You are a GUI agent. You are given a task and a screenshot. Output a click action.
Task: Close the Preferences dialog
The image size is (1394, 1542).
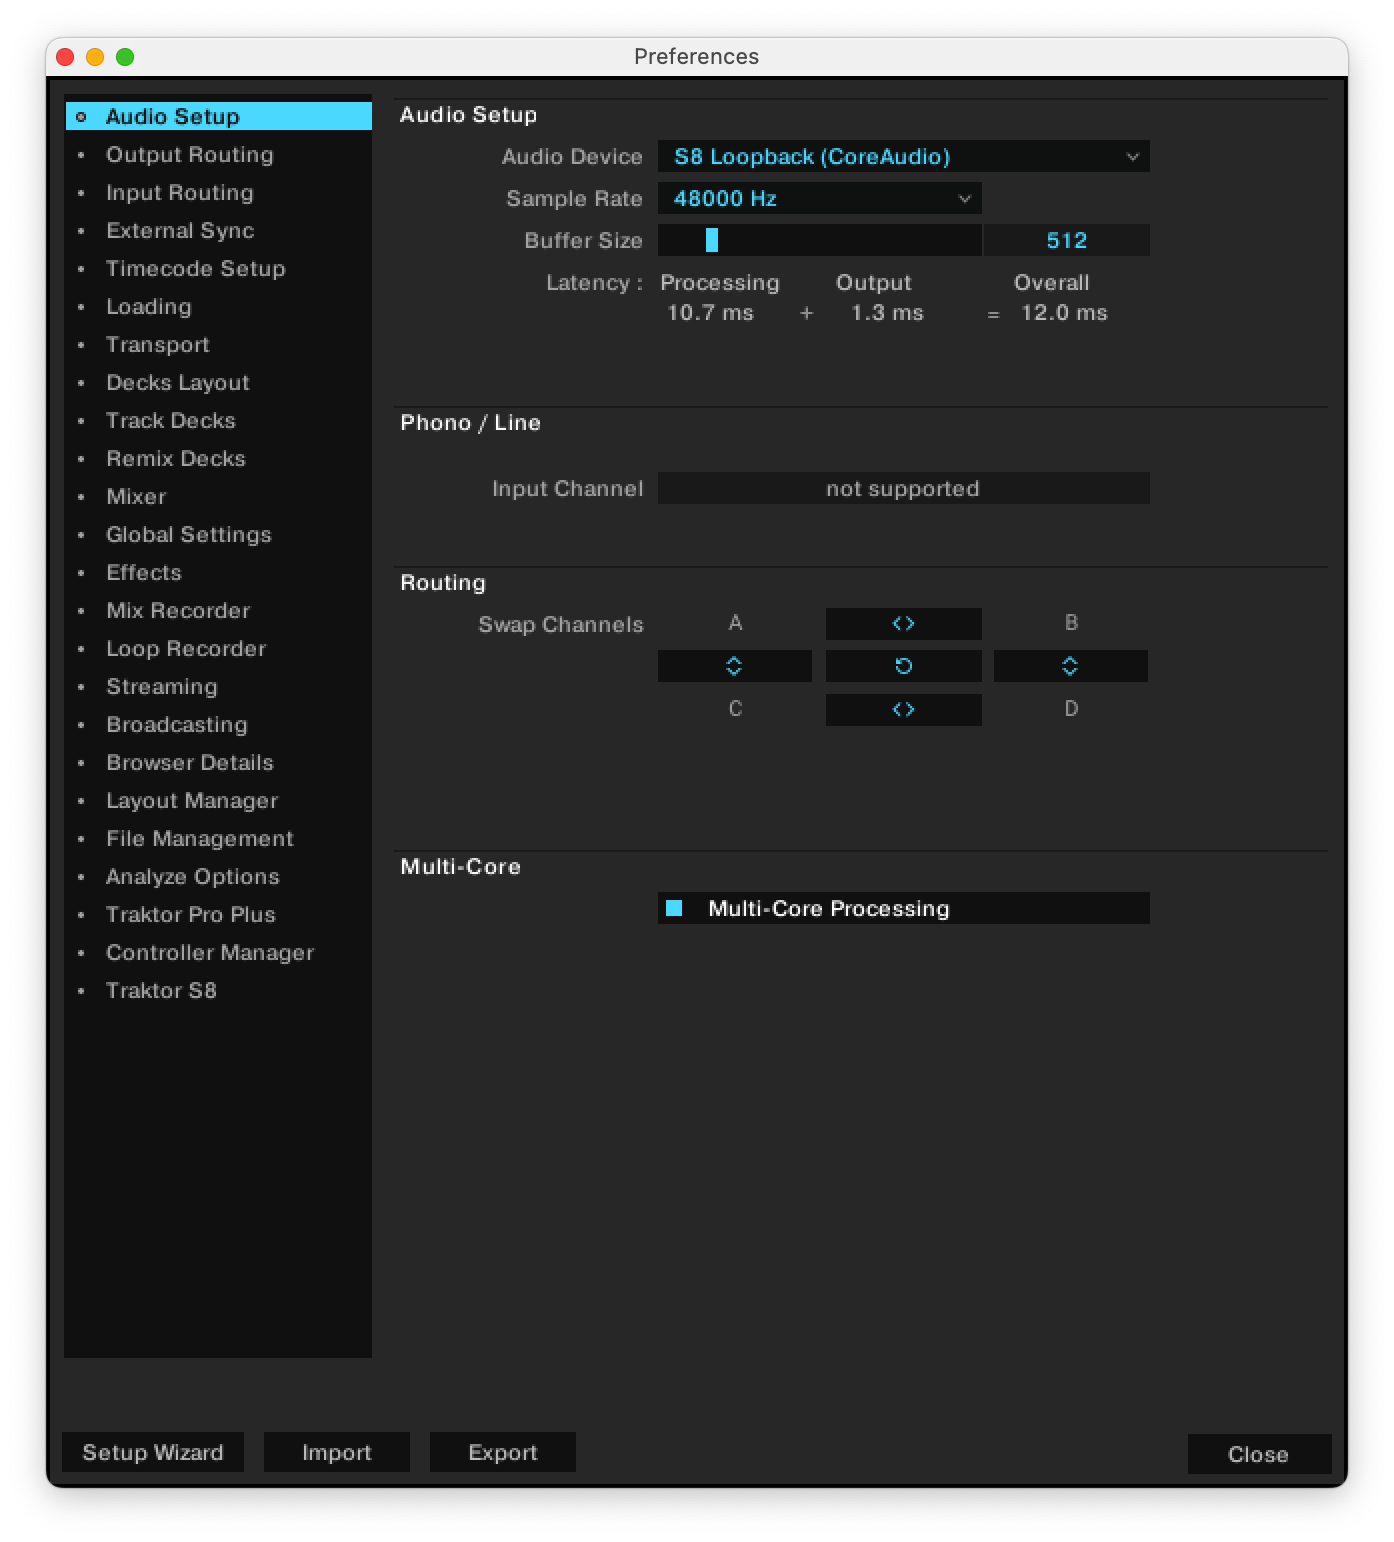point(1259,1454)
